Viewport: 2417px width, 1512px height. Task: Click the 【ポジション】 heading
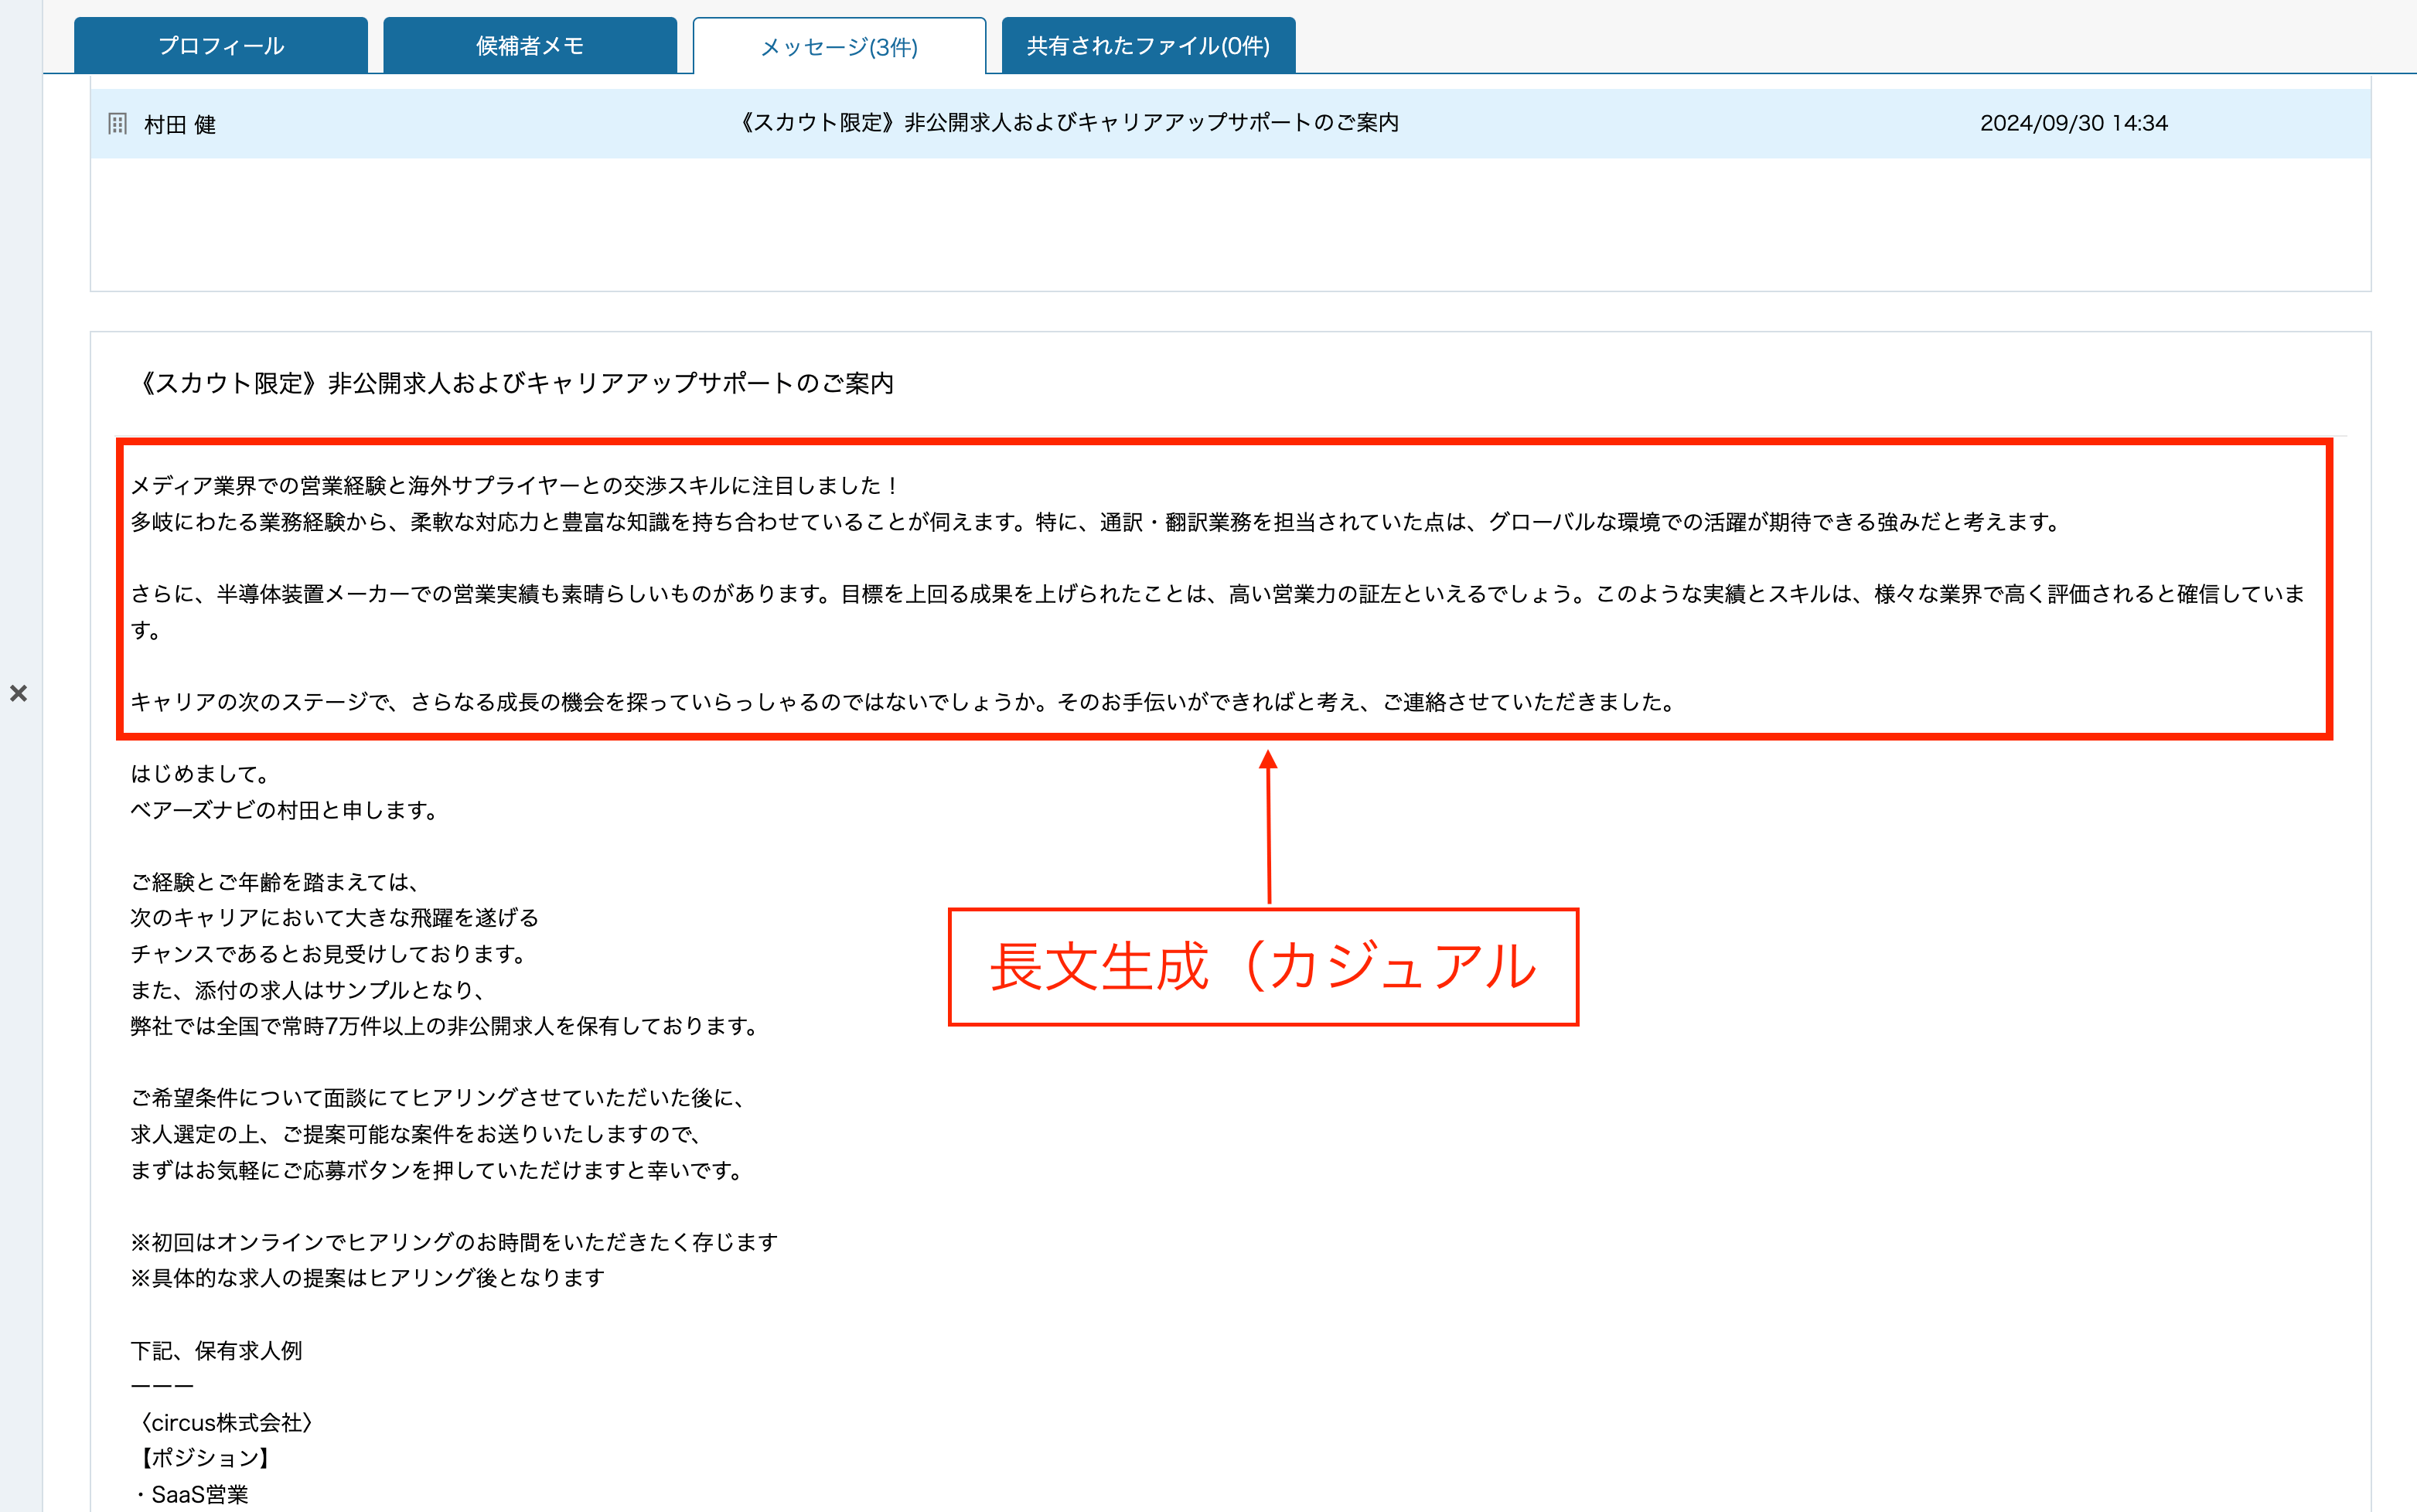coord(203,1458)
